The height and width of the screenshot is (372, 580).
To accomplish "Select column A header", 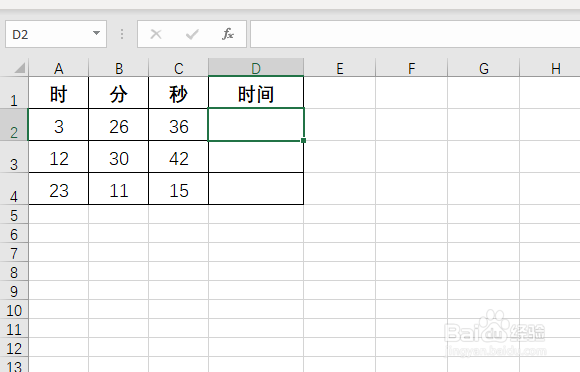I will [x=58, y=68].
